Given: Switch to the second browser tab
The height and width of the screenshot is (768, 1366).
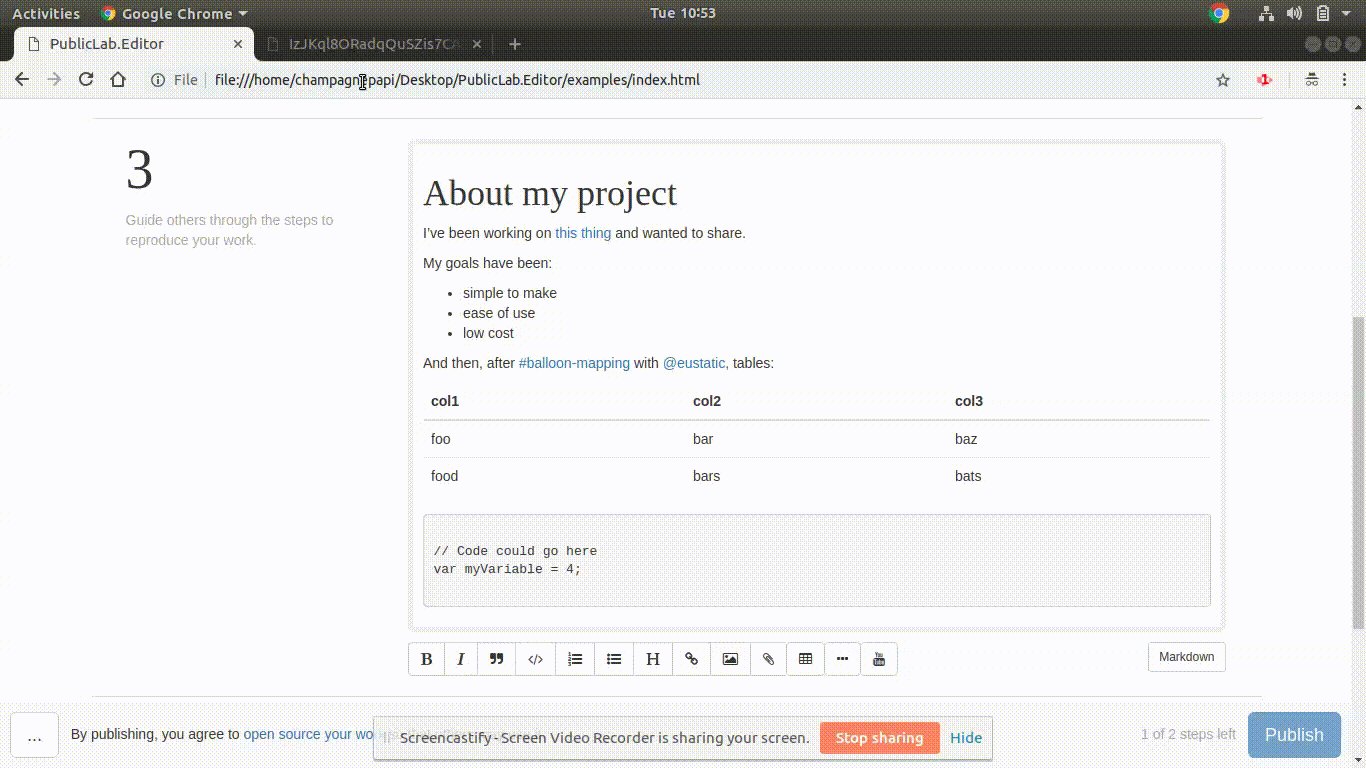Looking at the screenshot, I should tap(371, 44).
